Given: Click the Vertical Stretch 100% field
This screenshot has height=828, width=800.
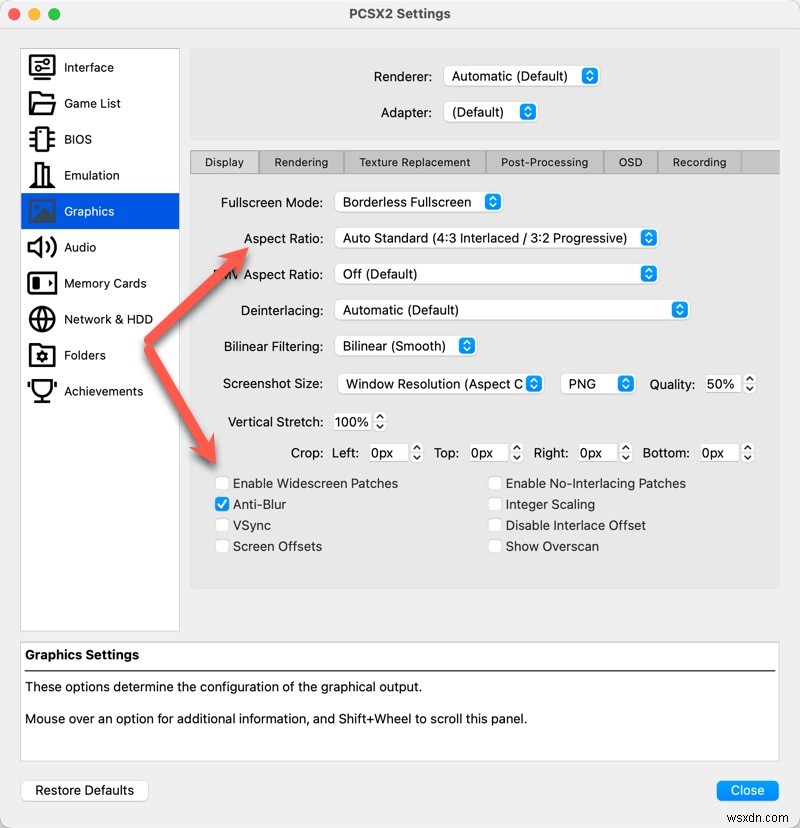Looking at the screenshot, I should [352, 421].
